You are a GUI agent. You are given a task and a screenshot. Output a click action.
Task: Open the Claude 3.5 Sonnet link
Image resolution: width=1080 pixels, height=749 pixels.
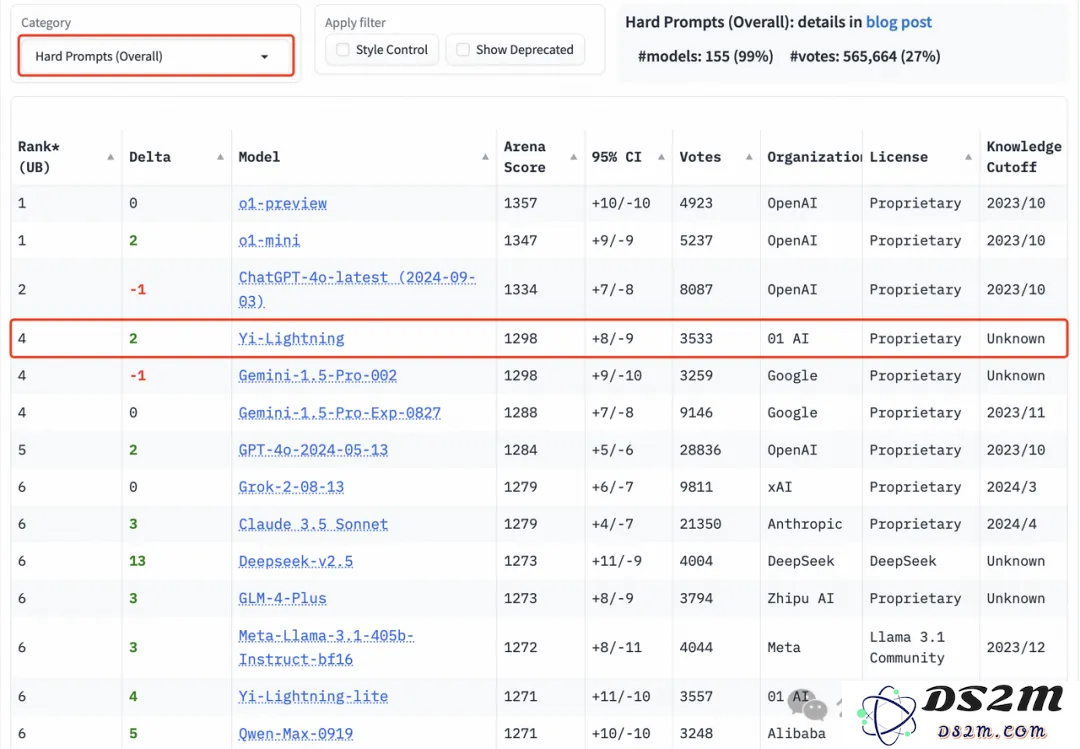pos(313,524)
